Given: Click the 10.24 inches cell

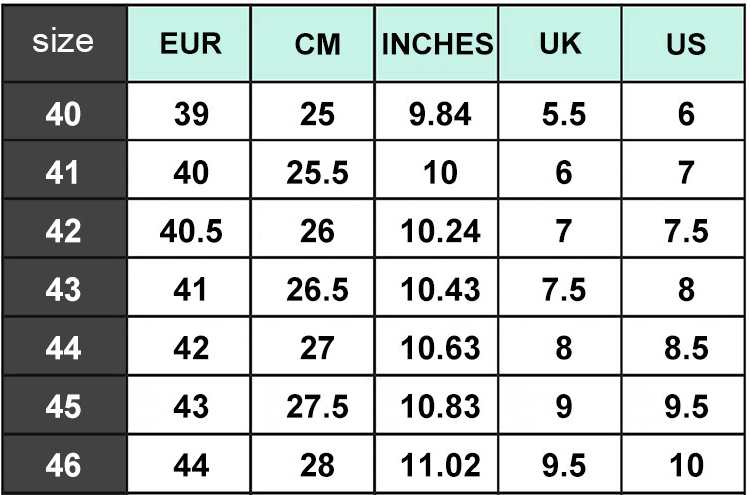Looking at the screenshot, I should (438, 232).
